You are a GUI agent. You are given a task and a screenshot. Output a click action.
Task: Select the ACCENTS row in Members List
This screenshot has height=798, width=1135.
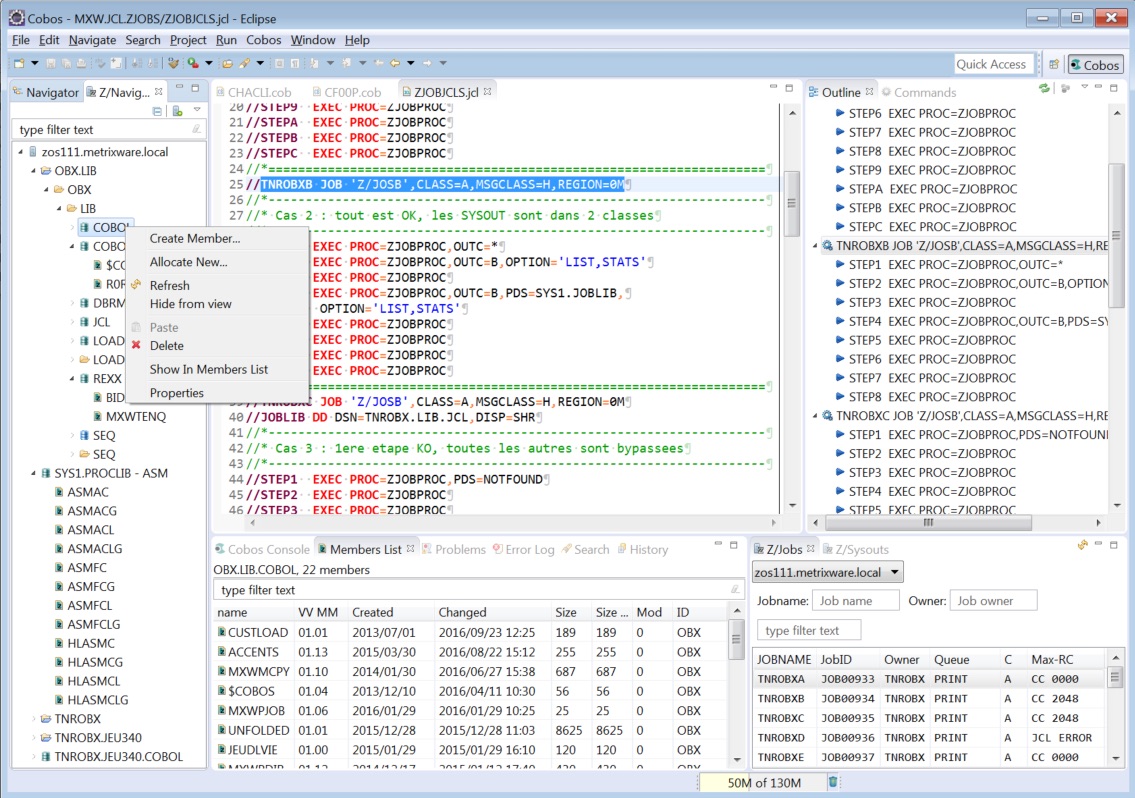pos(471,652)
